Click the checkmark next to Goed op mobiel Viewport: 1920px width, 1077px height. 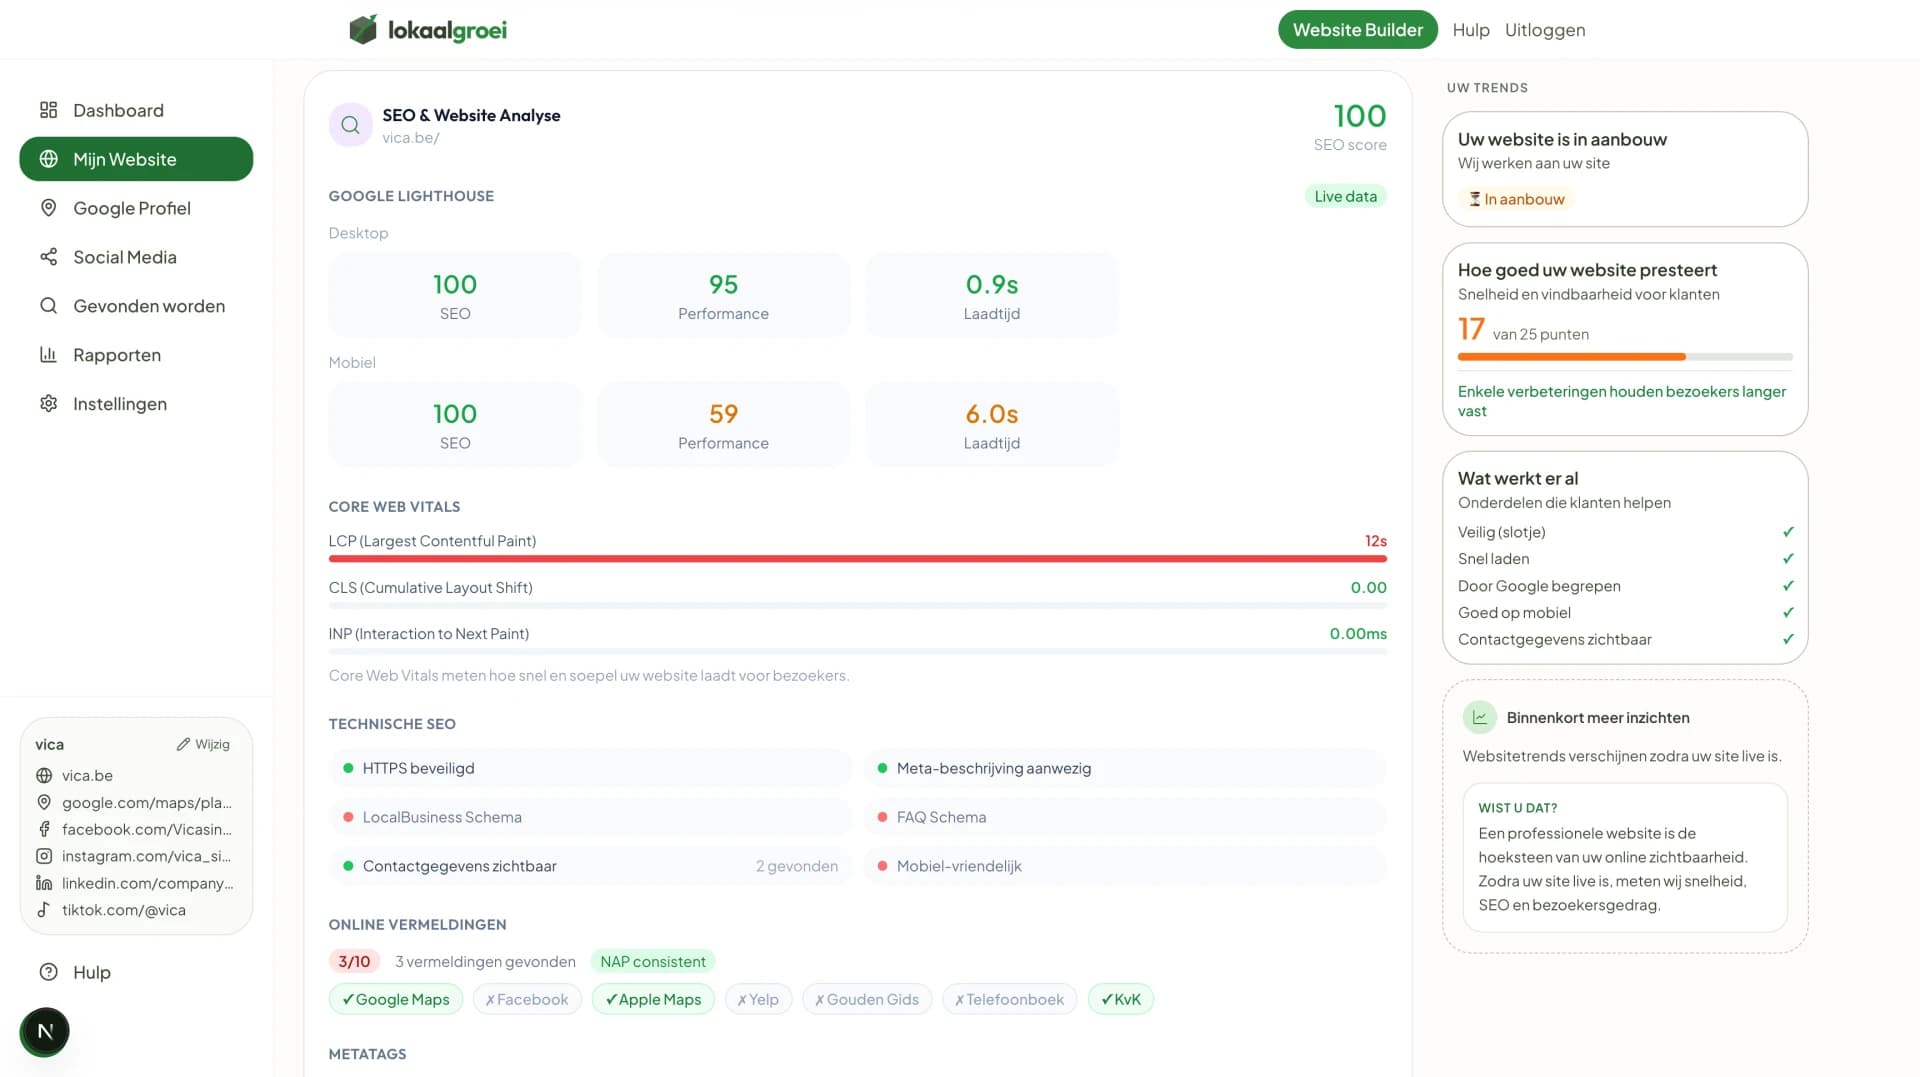pyautogui.click(x=1788, y=613)
